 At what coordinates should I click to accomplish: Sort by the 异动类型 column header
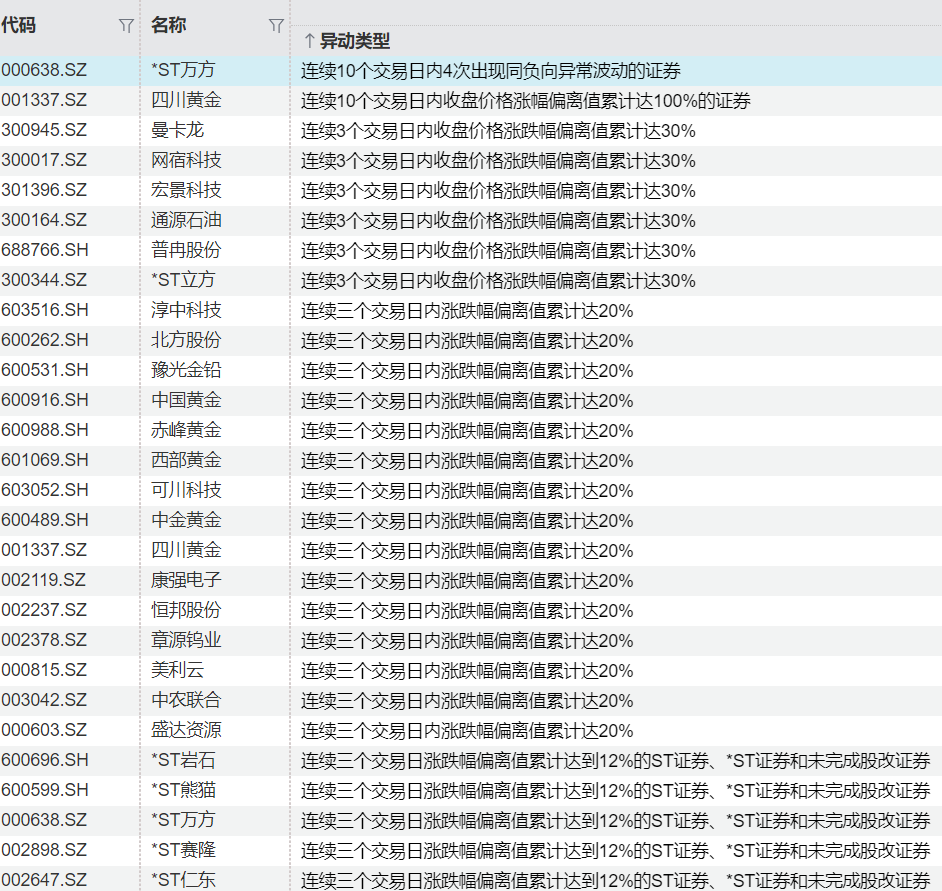pyautogui.click(x=355, y=41)
